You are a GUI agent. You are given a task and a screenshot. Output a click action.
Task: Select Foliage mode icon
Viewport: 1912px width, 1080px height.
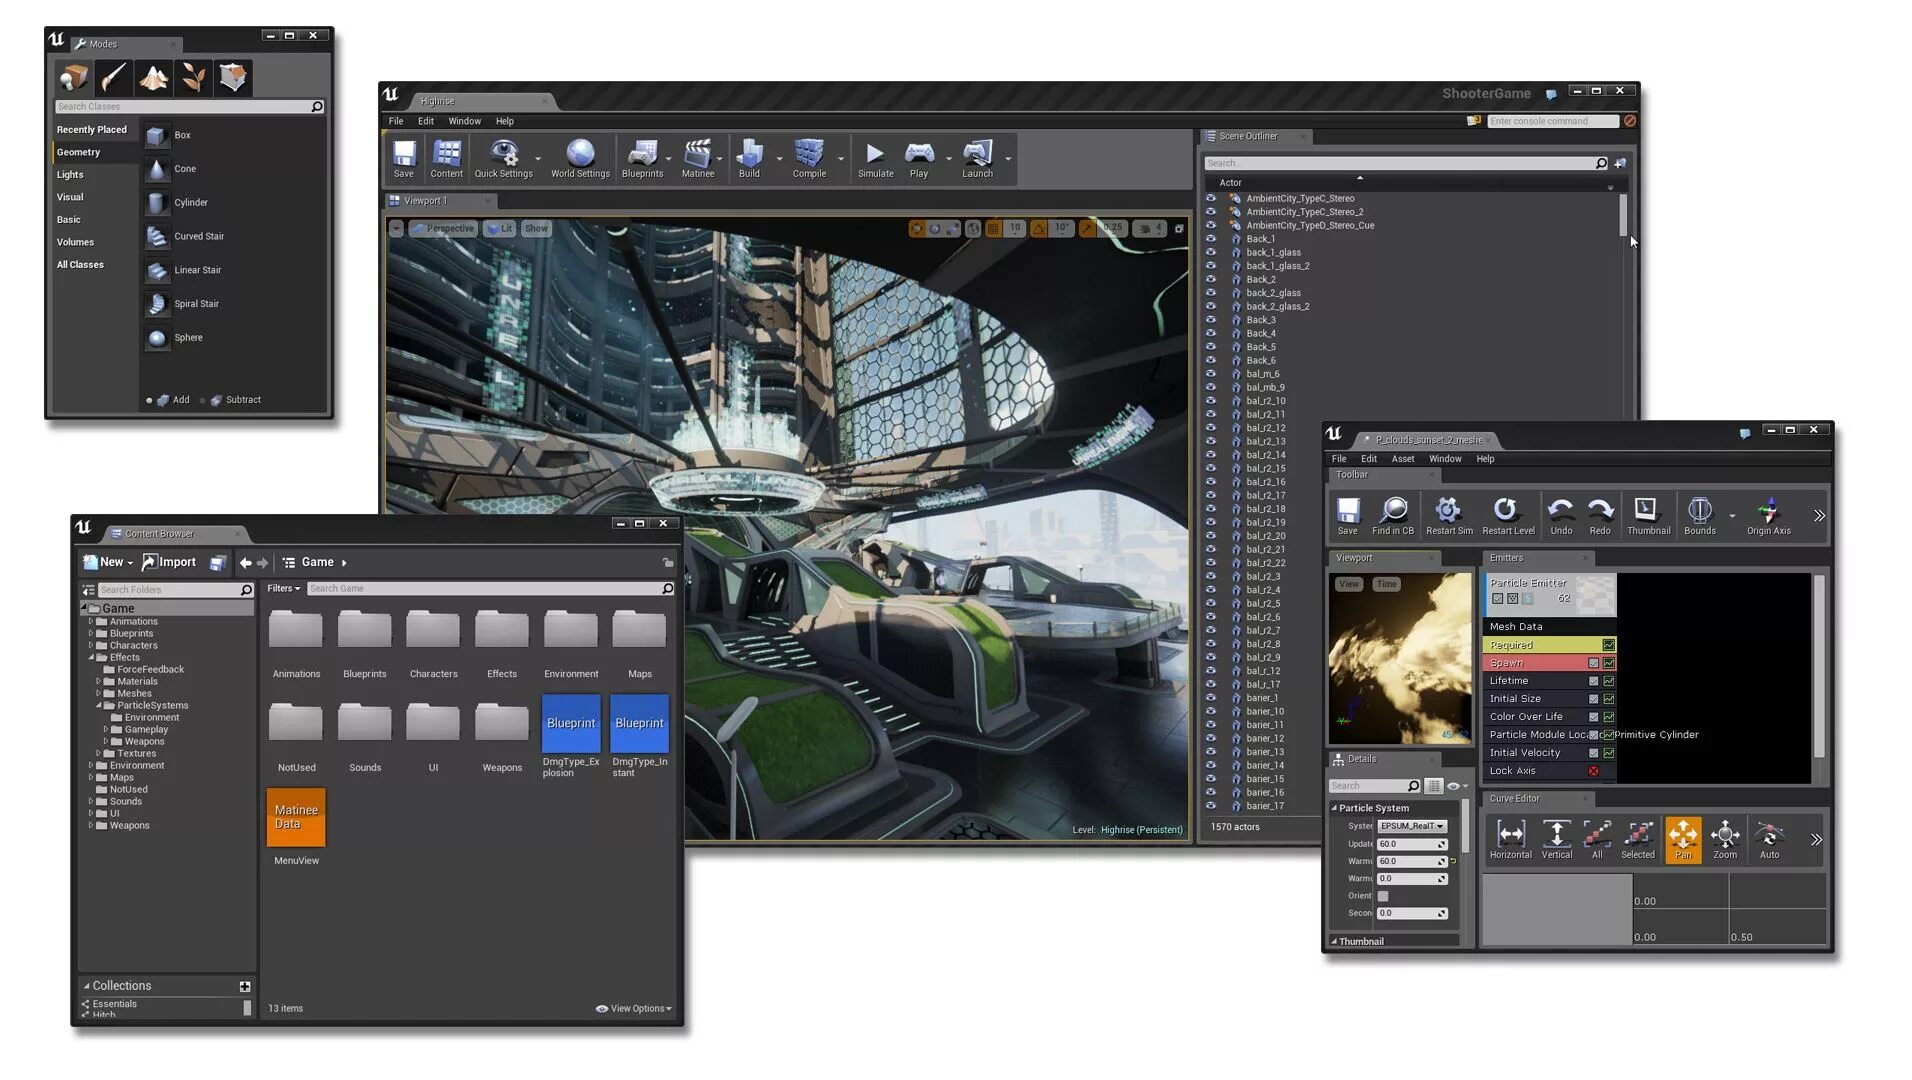coord(193,78)
